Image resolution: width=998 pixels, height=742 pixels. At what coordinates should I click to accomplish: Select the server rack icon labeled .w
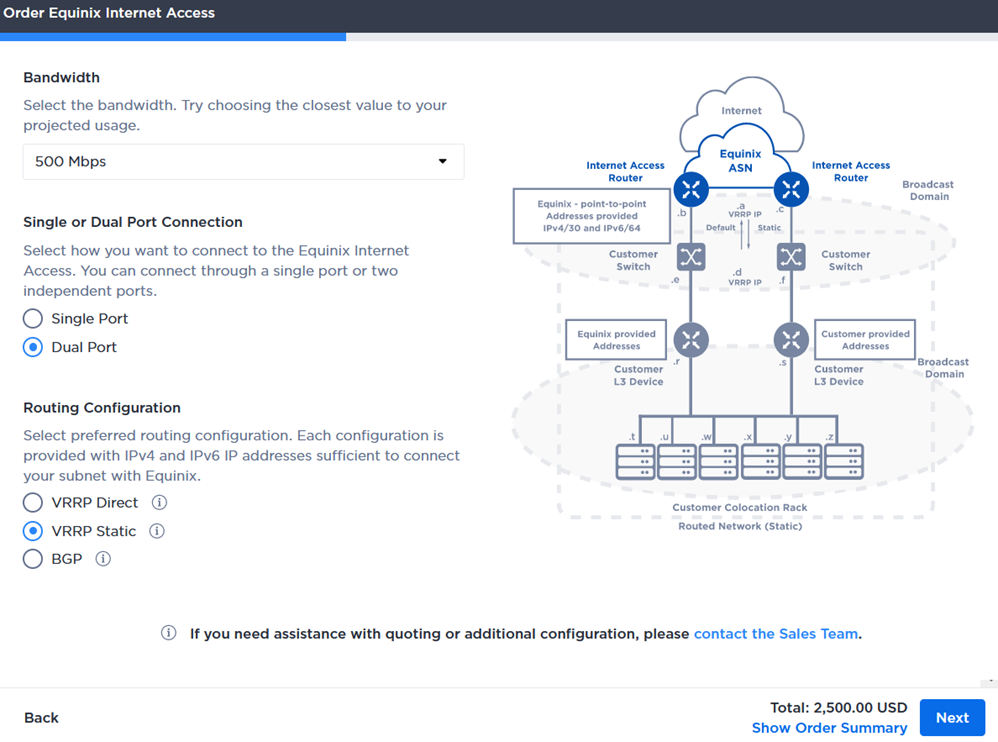point(719,461)
